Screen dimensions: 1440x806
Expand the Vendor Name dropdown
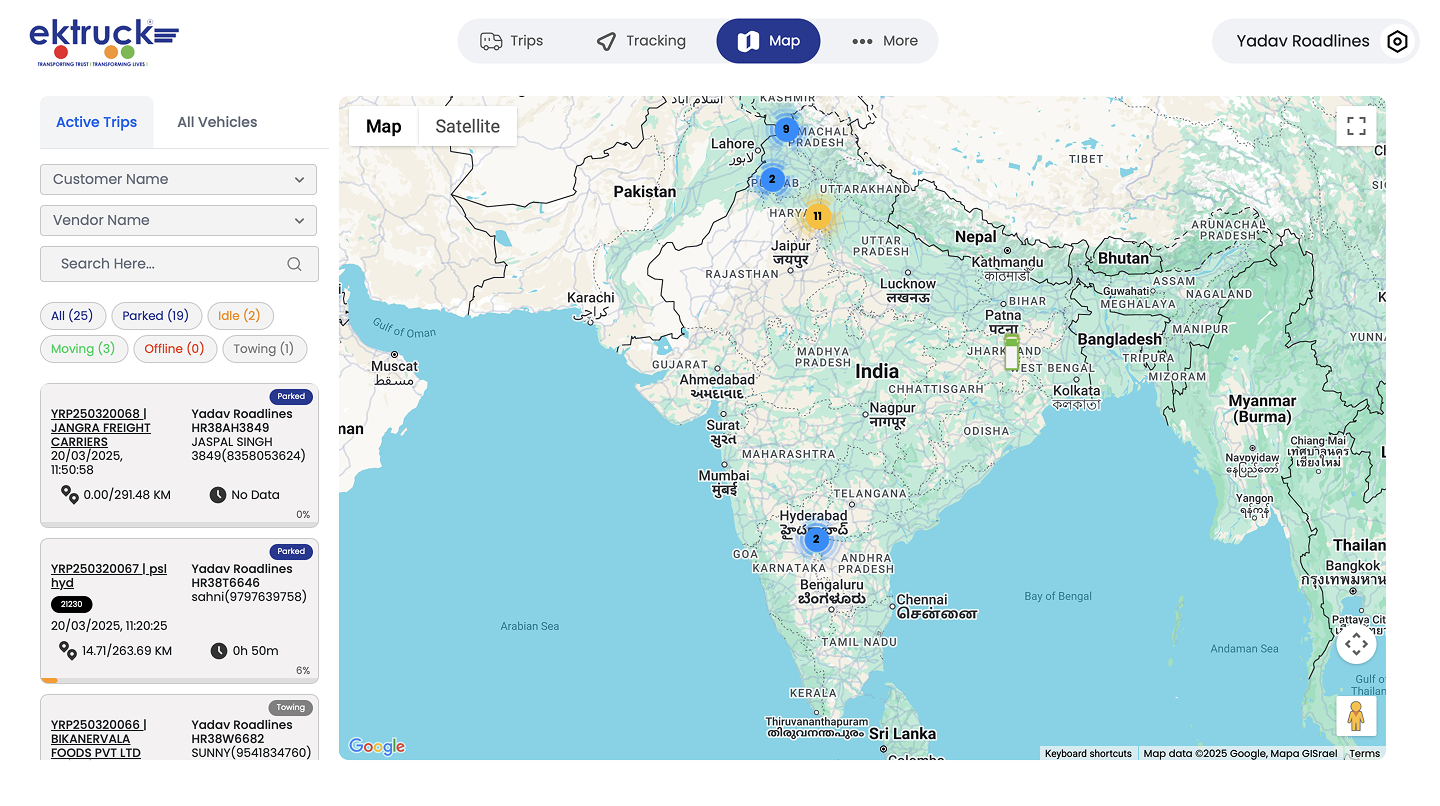pos(178,221)
